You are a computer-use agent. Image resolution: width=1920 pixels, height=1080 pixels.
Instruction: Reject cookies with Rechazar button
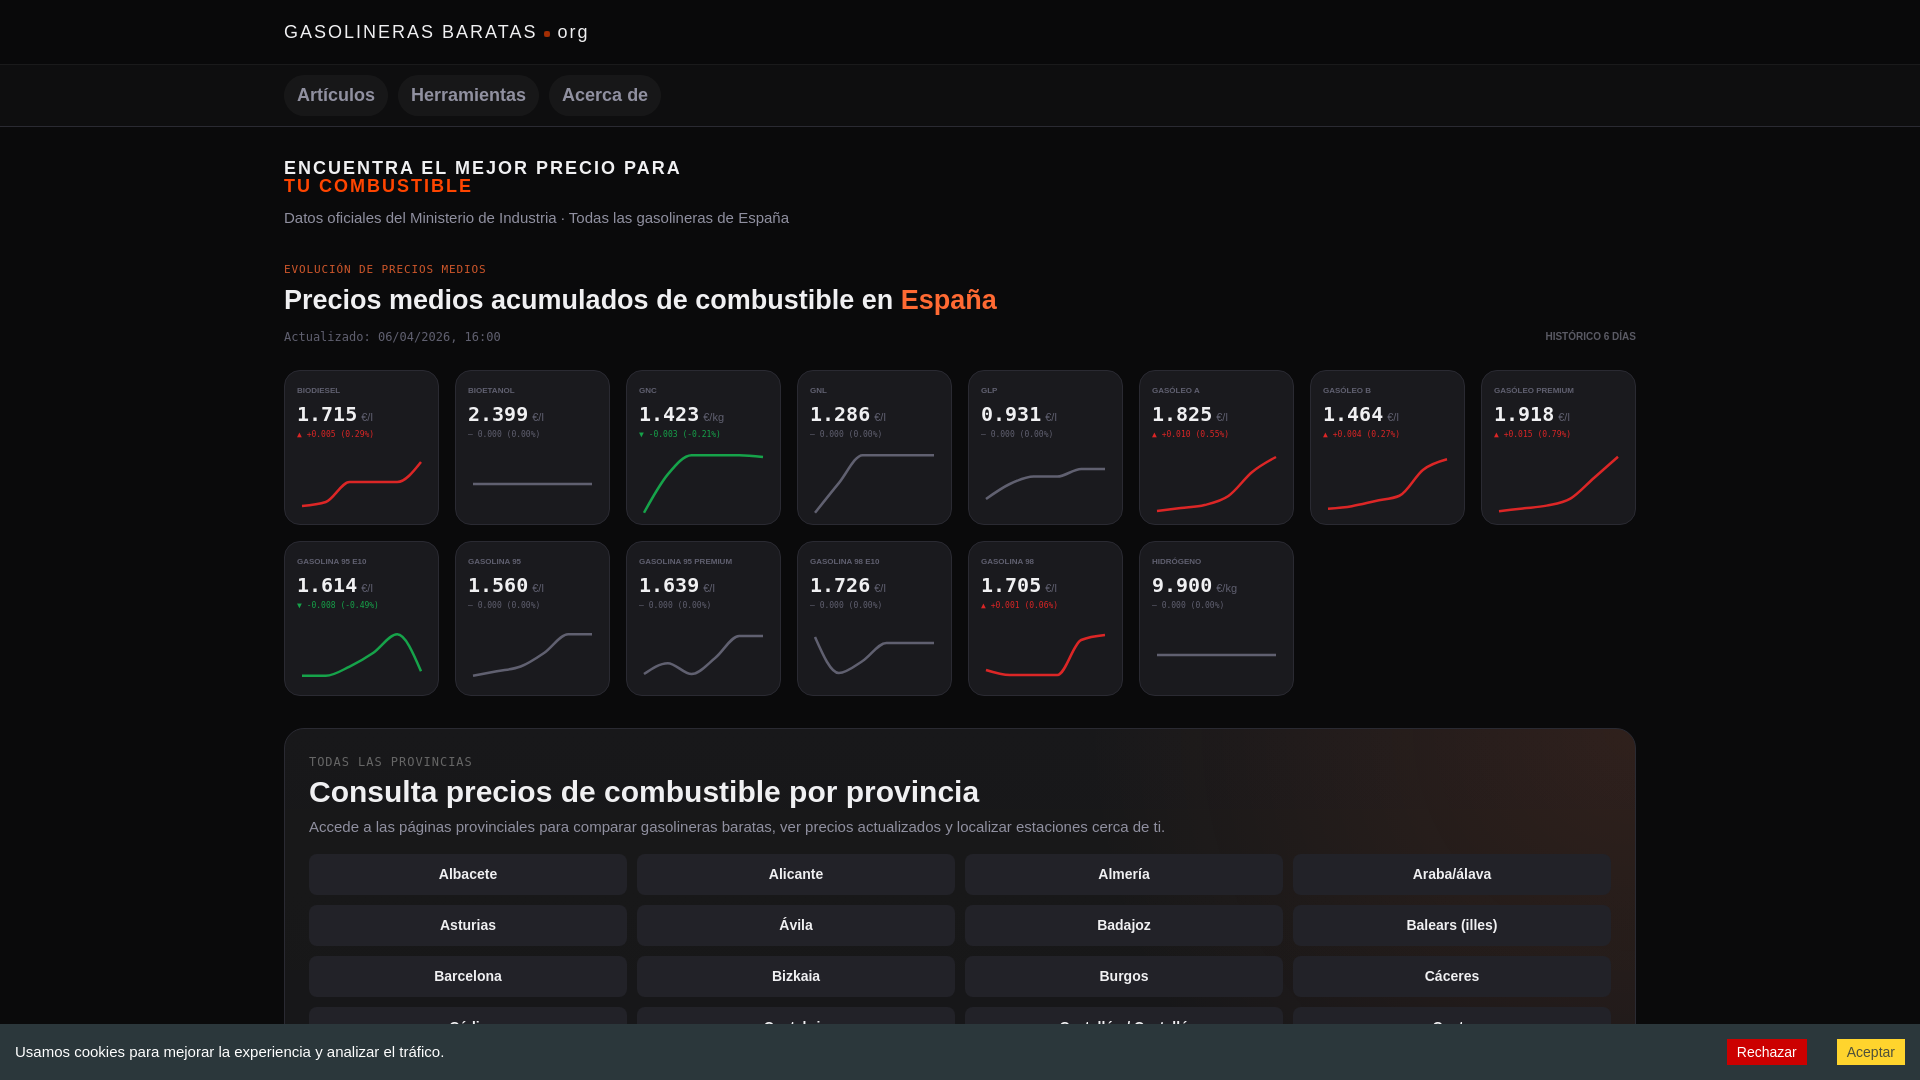[1766, 1052]
